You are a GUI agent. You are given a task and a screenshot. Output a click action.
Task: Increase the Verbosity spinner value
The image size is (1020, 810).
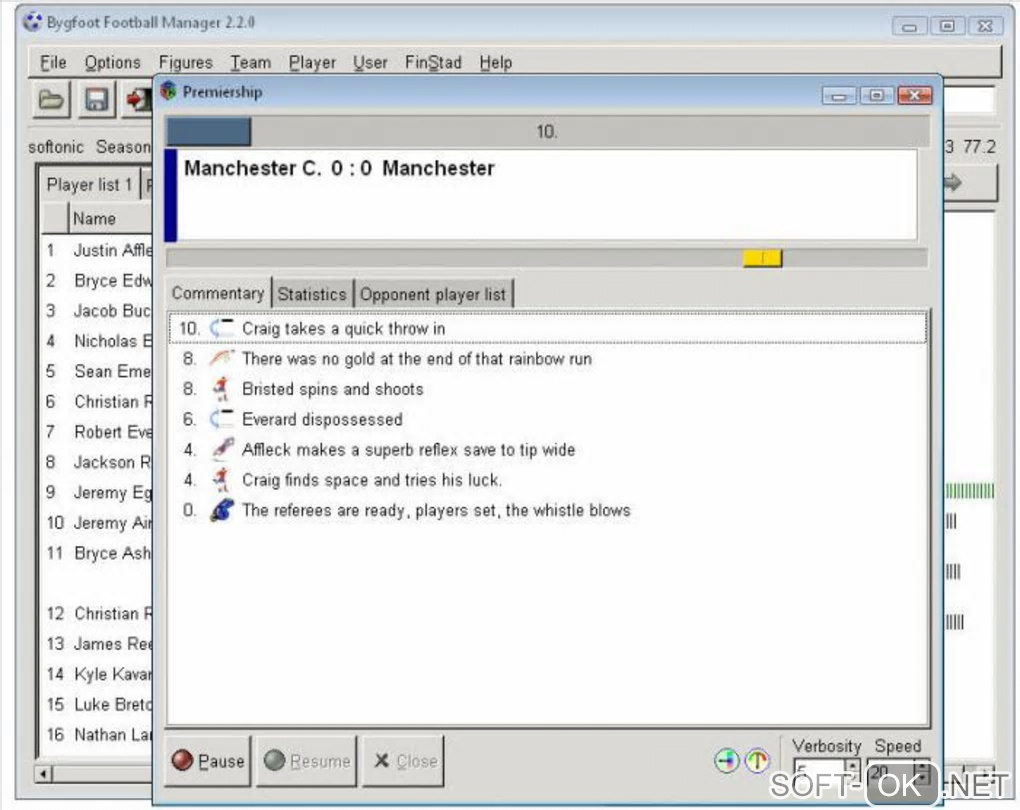point(852,766)
